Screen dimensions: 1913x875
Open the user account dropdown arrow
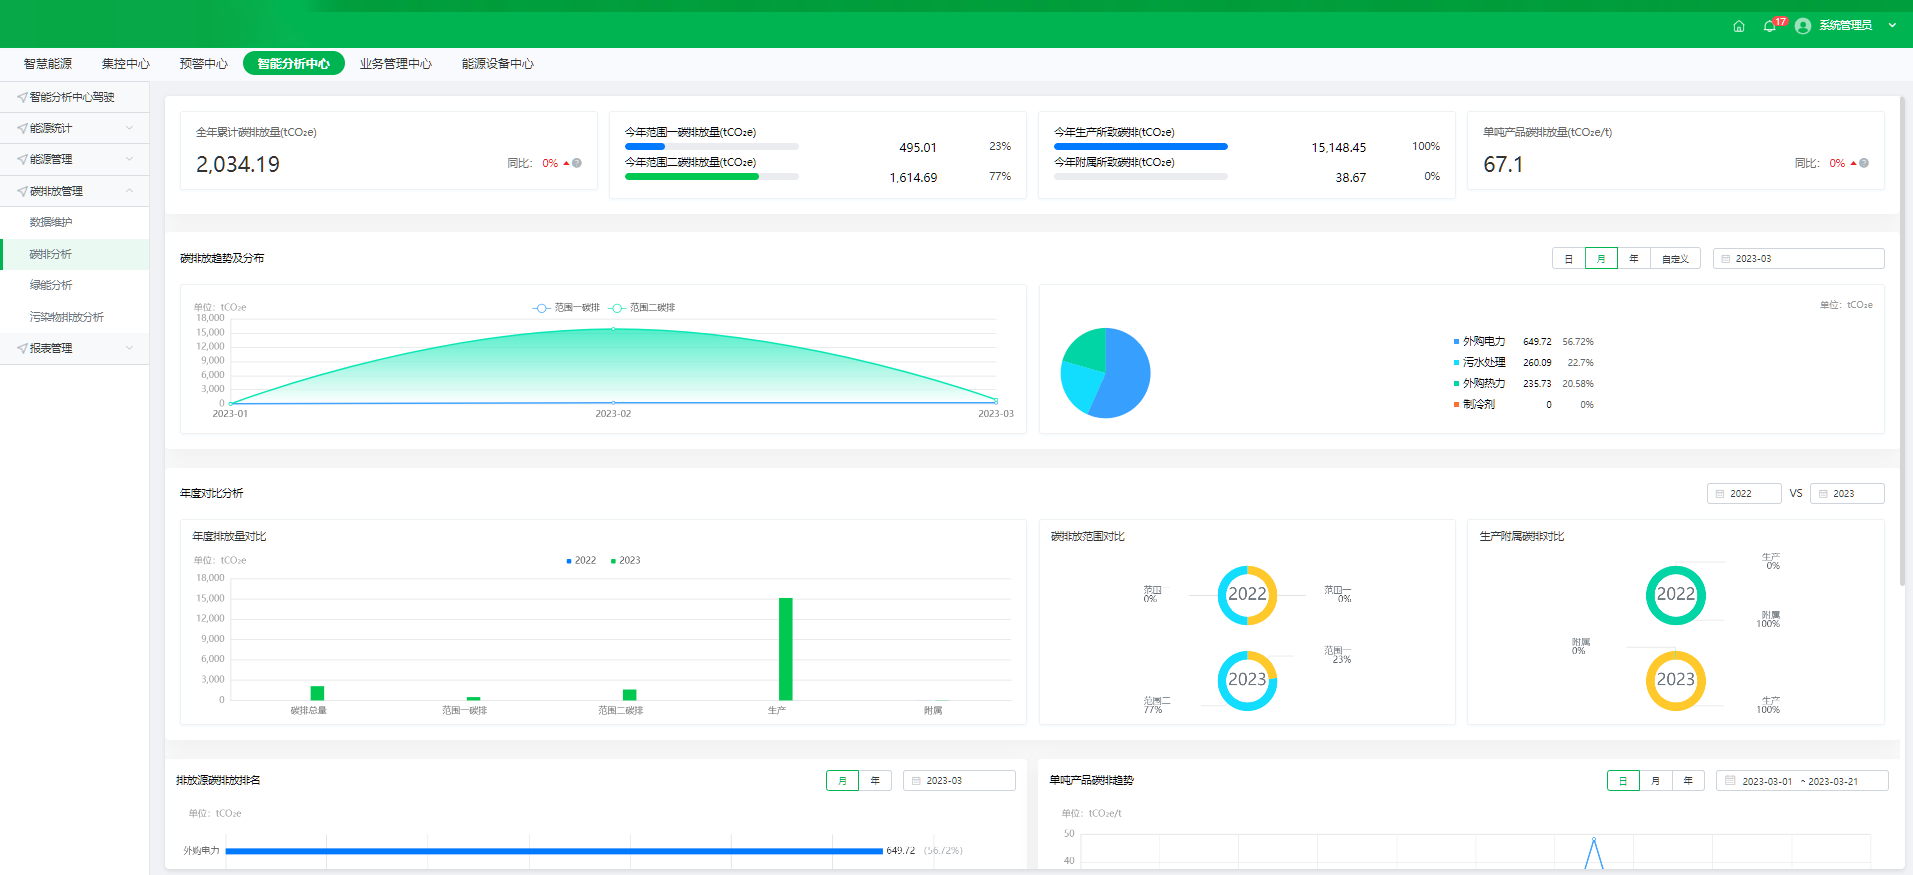point(1892,26)
